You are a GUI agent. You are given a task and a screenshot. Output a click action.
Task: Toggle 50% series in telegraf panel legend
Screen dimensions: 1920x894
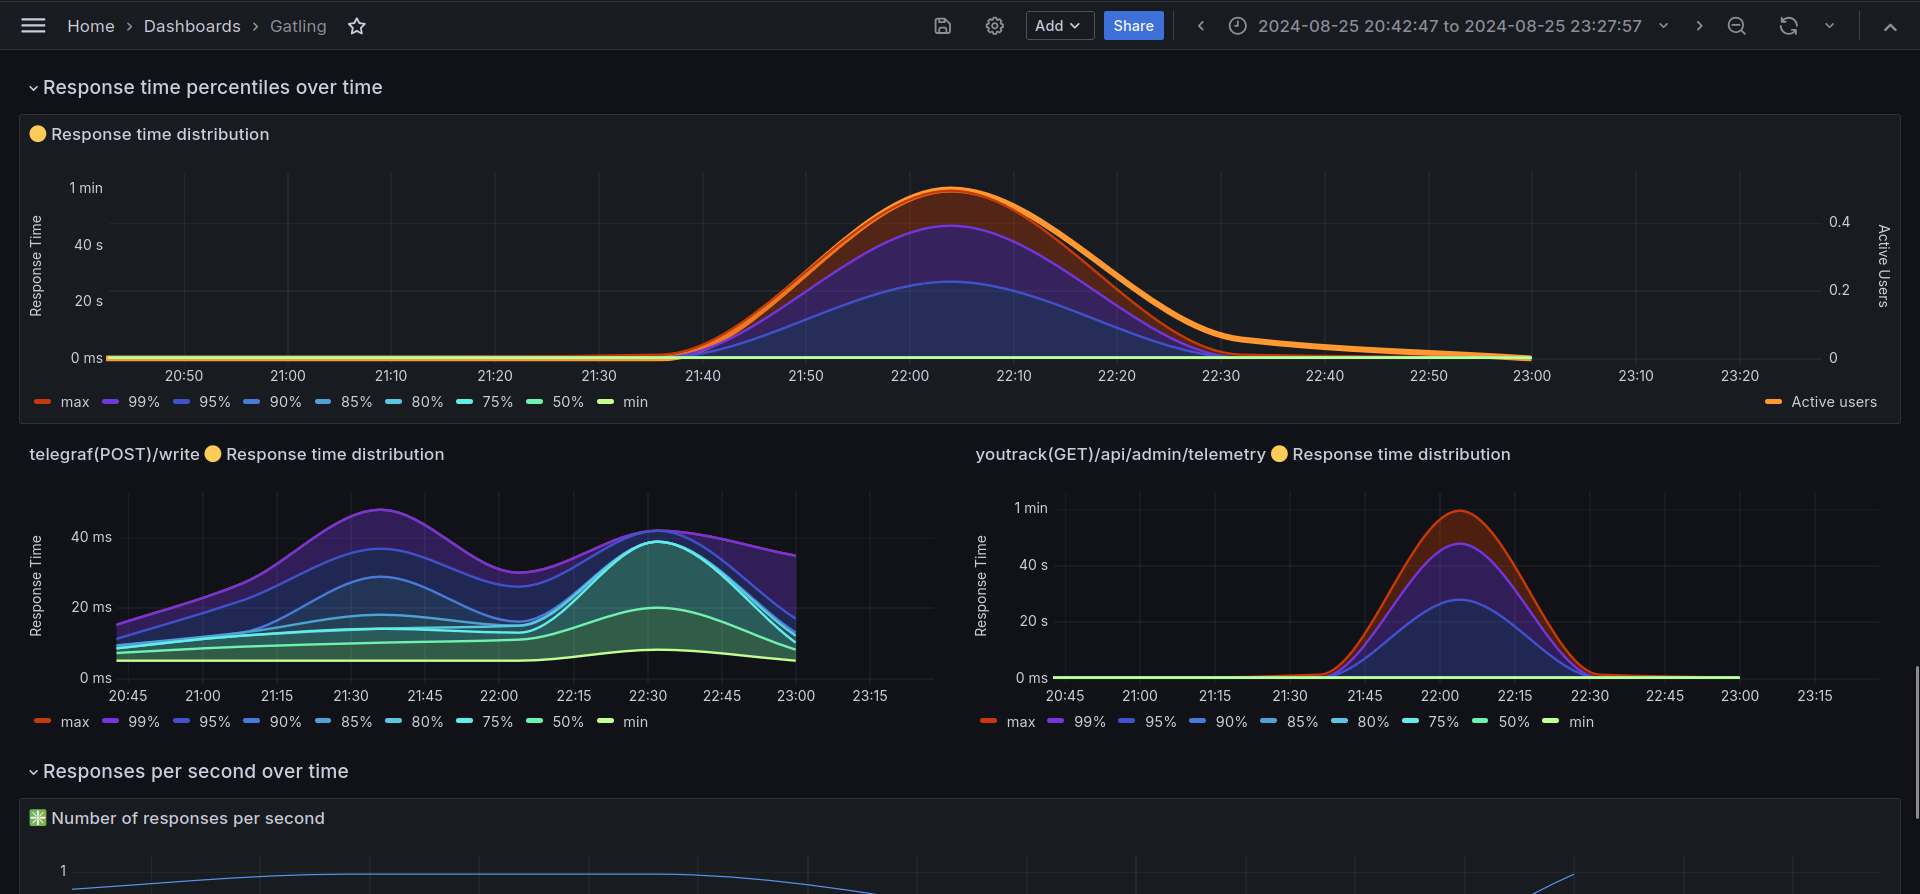[x=567, y=722]
